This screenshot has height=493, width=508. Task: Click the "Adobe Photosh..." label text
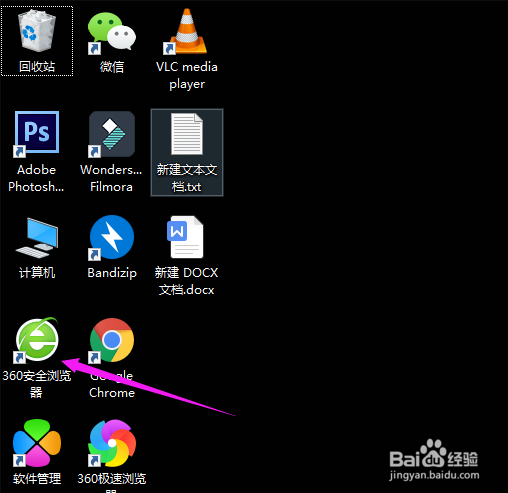tap(36, 178)
